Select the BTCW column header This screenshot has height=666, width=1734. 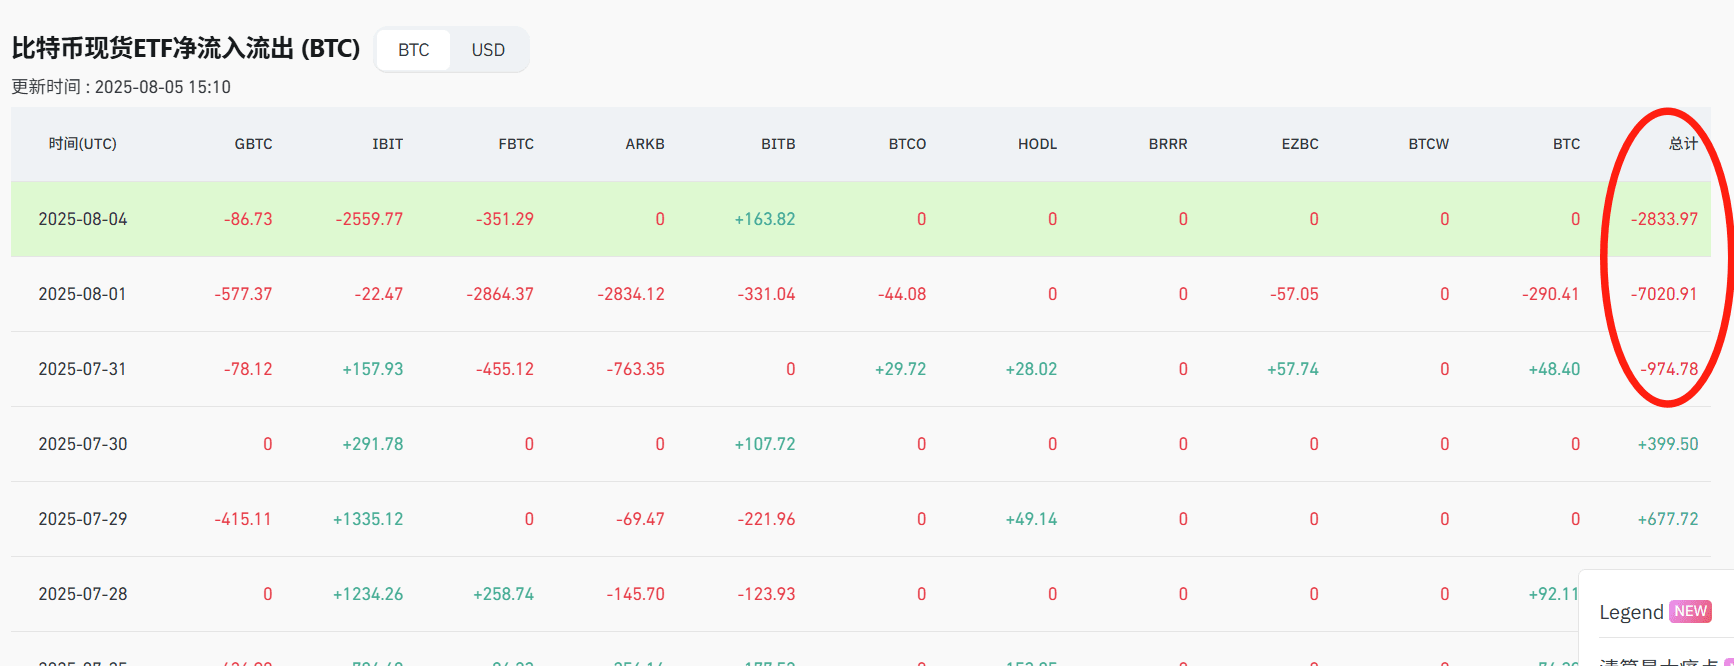pos(1429,144)
